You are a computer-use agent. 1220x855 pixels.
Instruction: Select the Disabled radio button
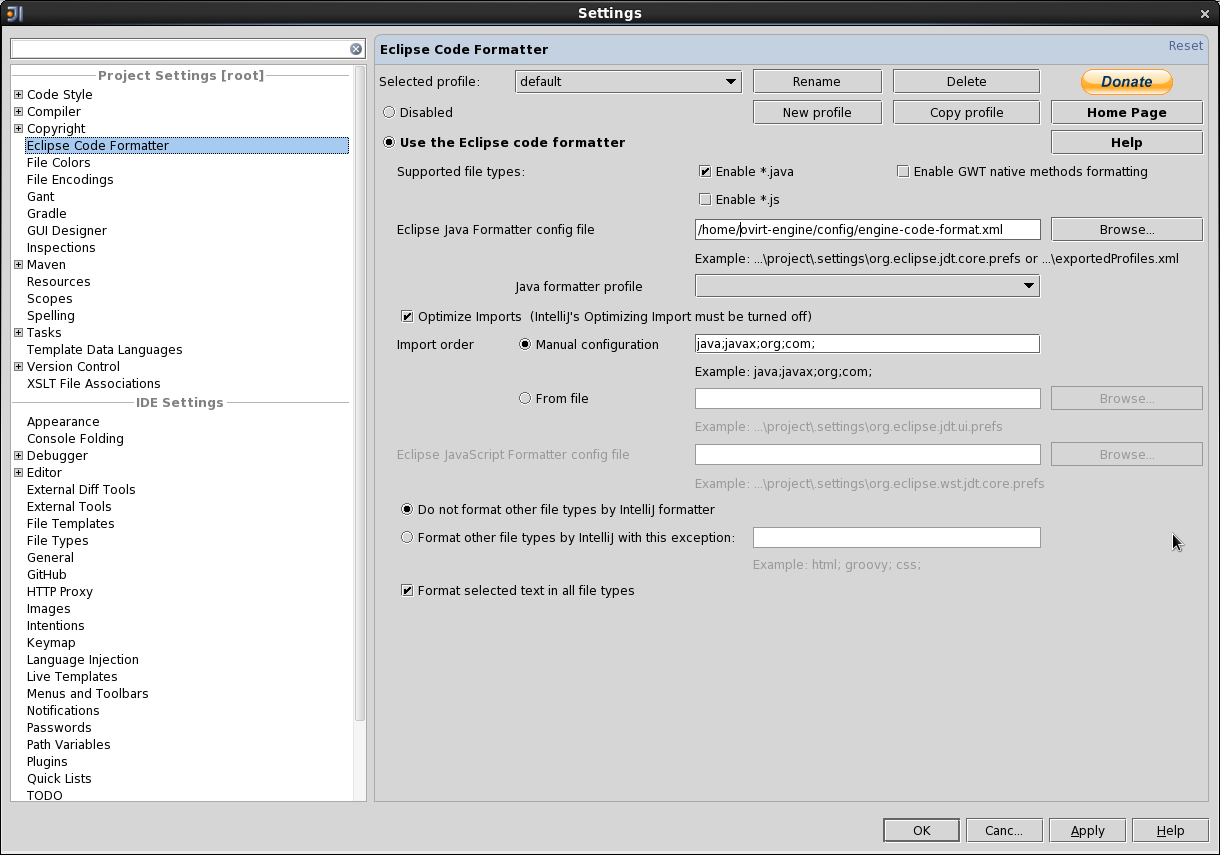[x=389, y=113]
